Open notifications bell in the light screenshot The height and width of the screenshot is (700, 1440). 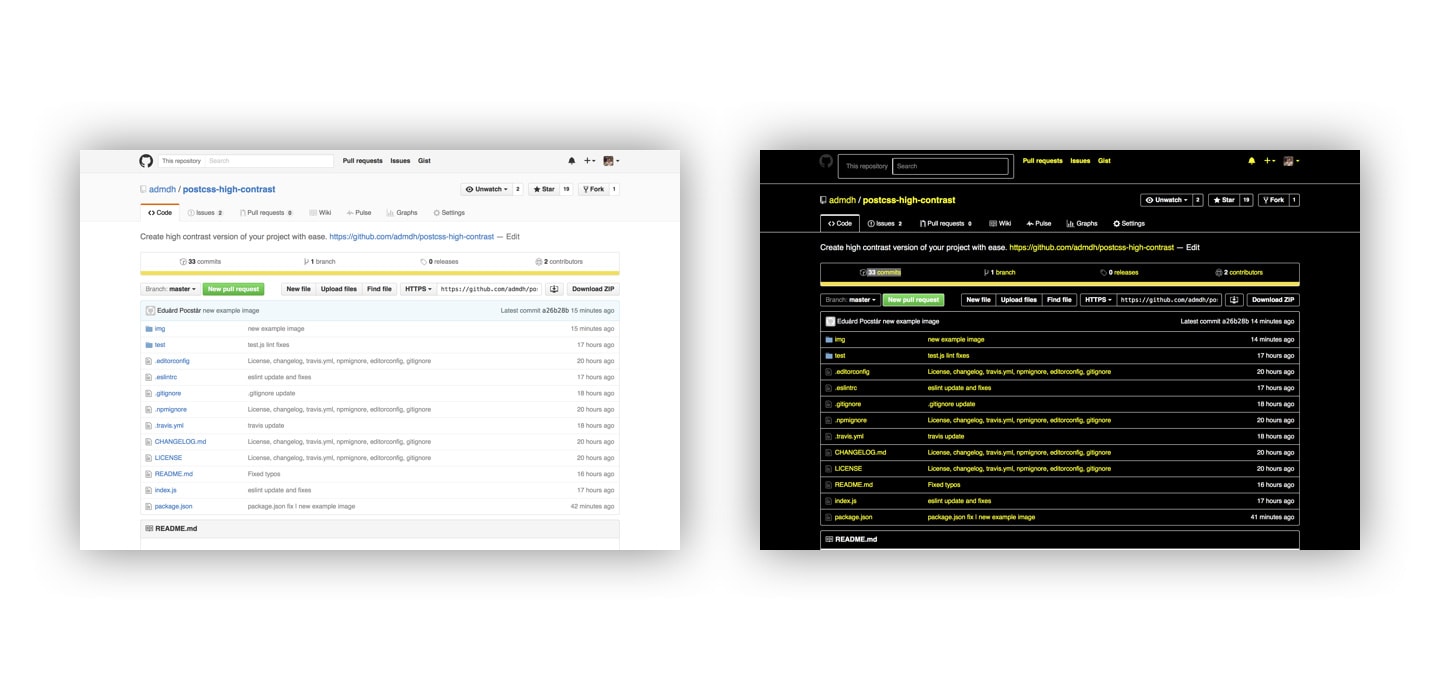572,161
